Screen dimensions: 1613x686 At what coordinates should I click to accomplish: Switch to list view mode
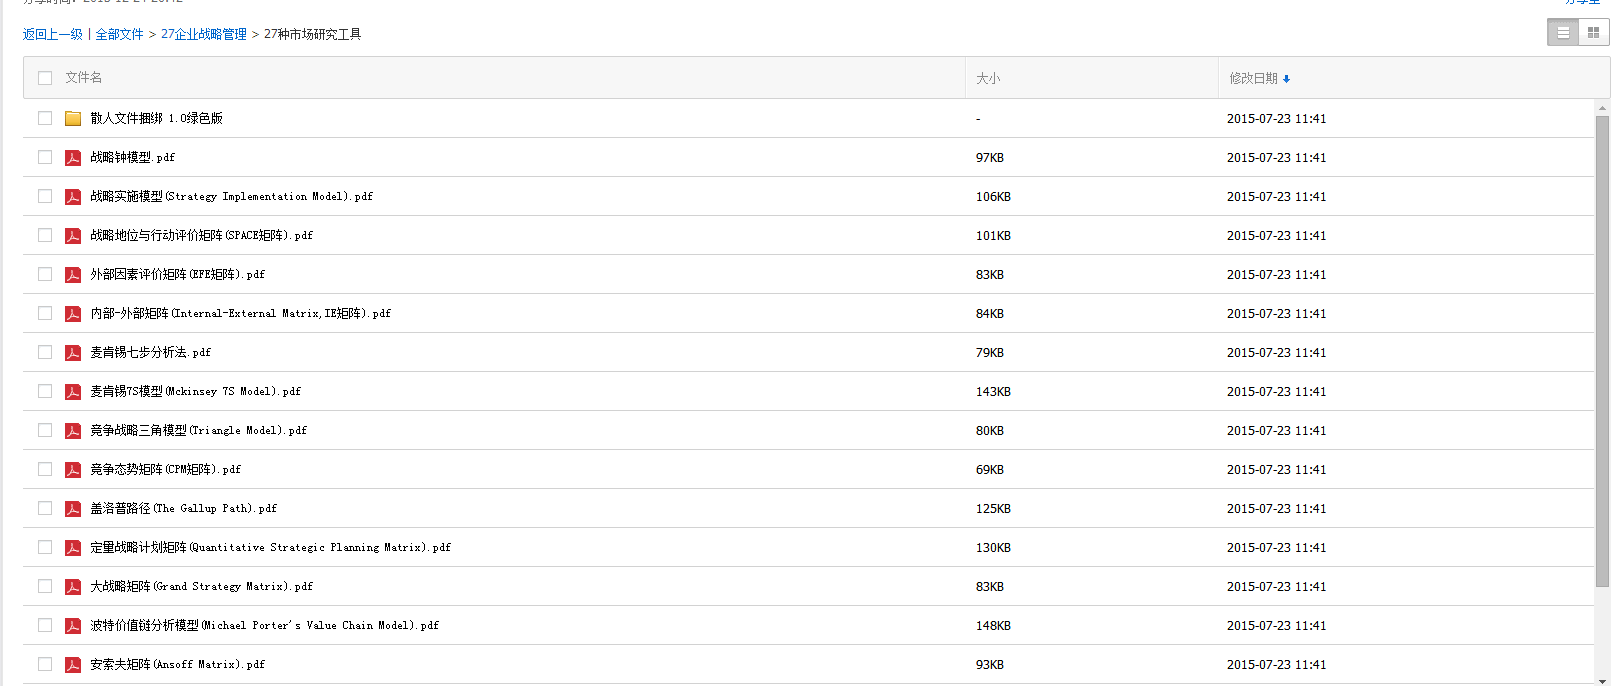coord(1563,33)
